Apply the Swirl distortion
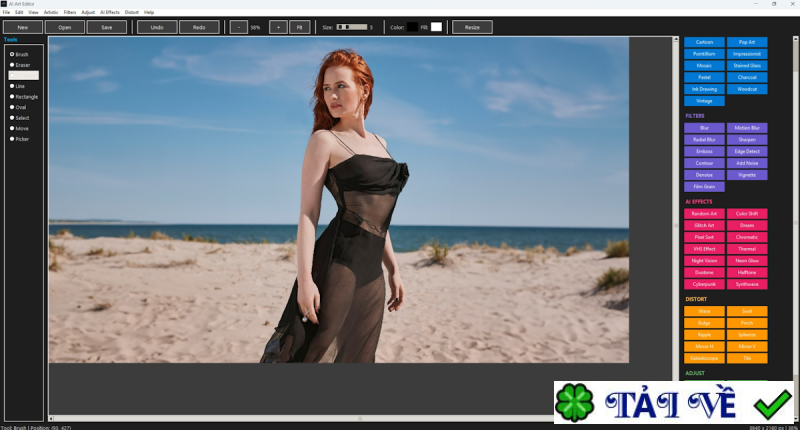Viewport: 800px width, 430px height. (x=747, y=311)
